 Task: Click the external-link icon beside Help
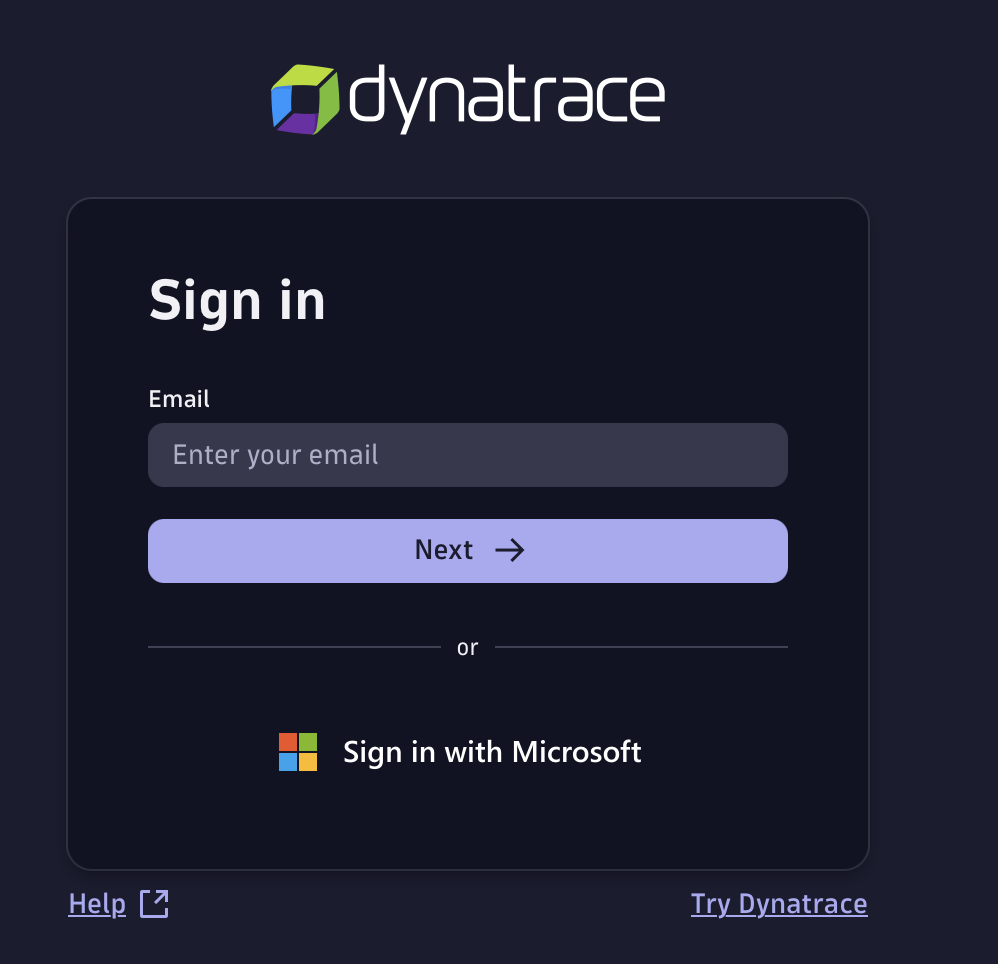(x=153, y=903)
